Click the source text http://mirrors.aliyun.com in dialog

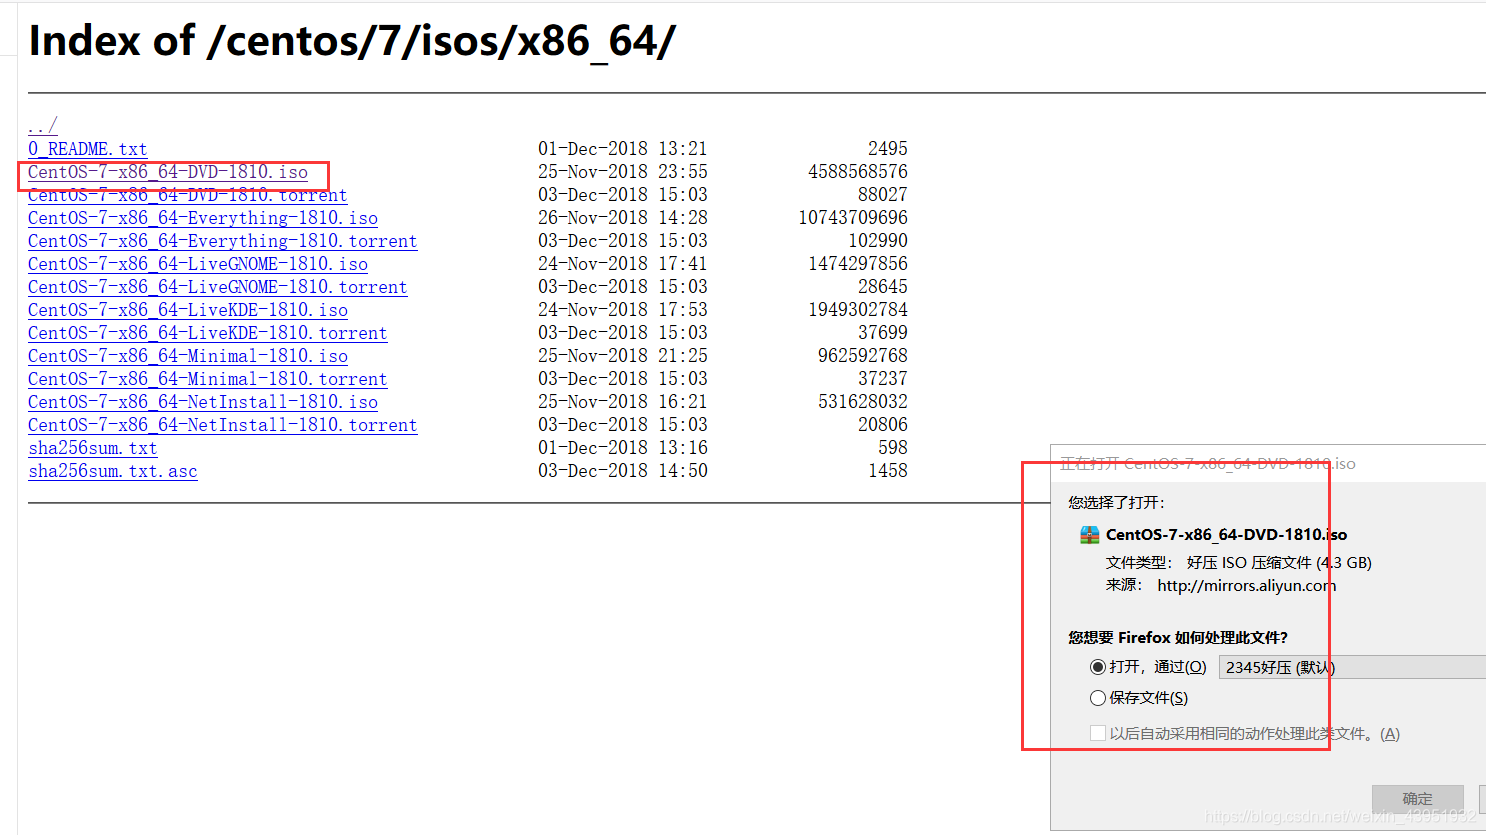click(x=1247, y=586)
